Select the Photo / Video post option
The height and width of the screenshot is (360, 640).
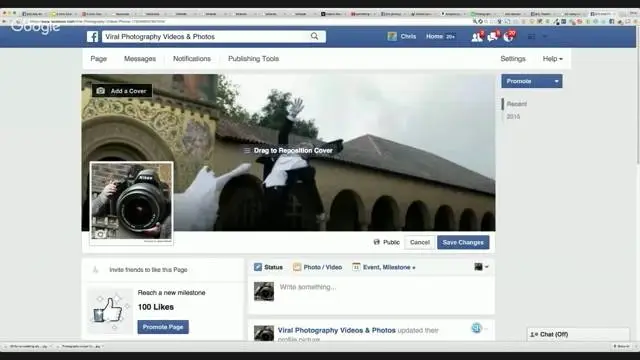click(x=318, y=267)
